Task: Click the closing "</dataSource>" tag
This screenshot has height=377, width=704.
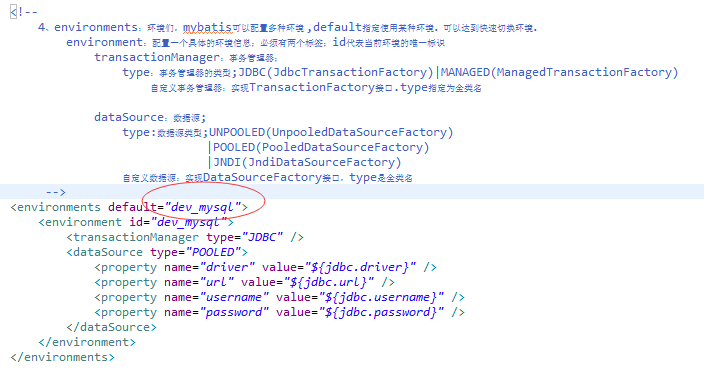Action: pyautogui.click(x=111, y=327)
